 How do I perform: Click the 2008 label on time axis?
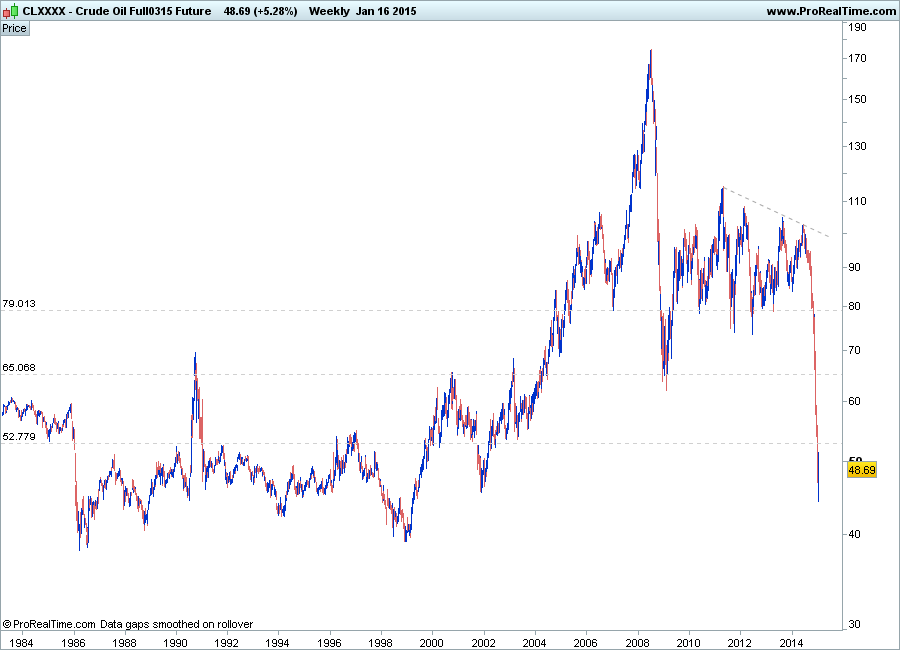coord(637,643)
